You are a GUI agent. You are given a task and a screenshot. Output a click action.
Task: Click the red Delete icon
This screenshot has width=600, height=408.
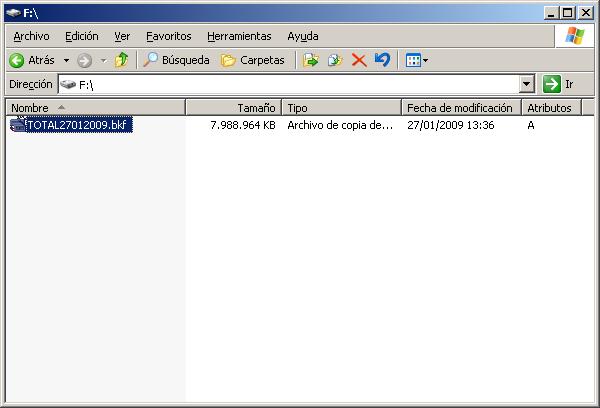359,60
